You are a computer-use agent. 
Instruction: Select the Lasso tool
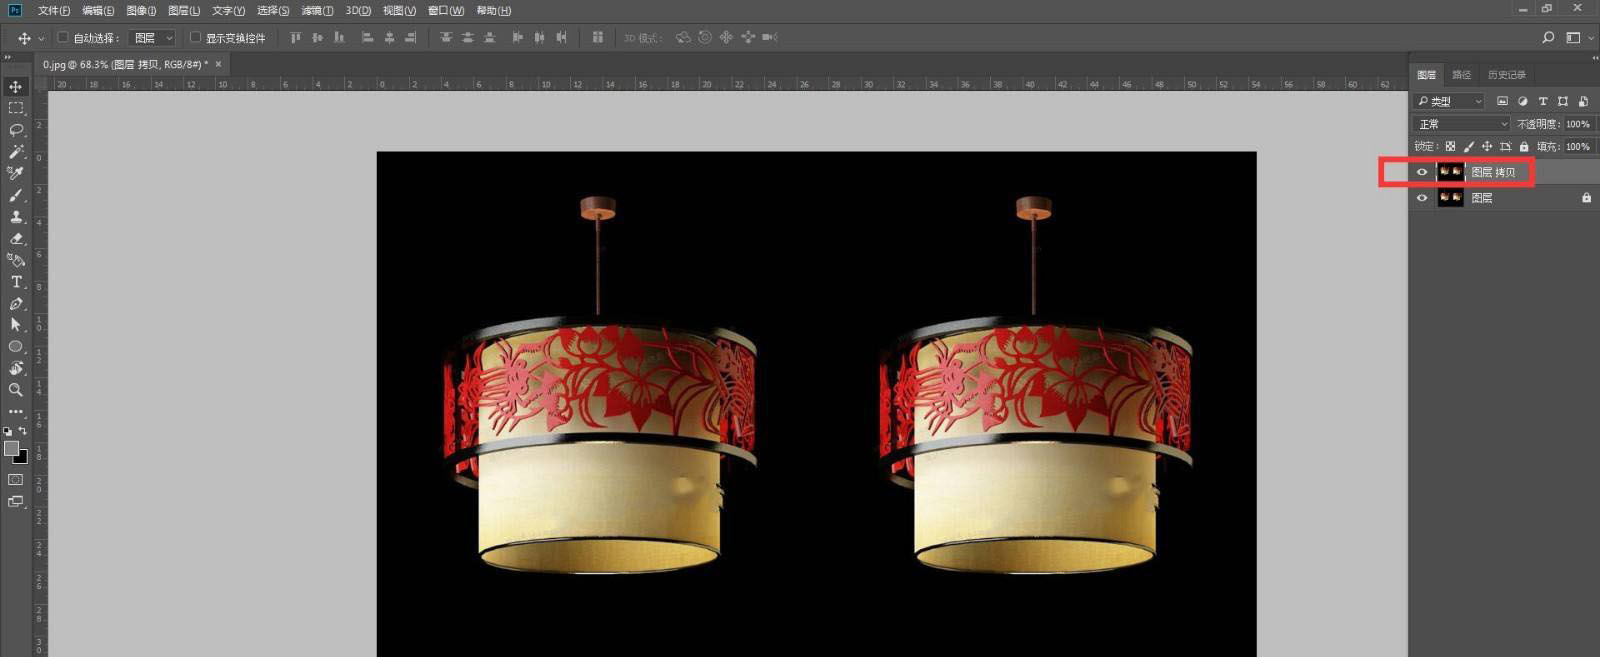click(16, 130)
